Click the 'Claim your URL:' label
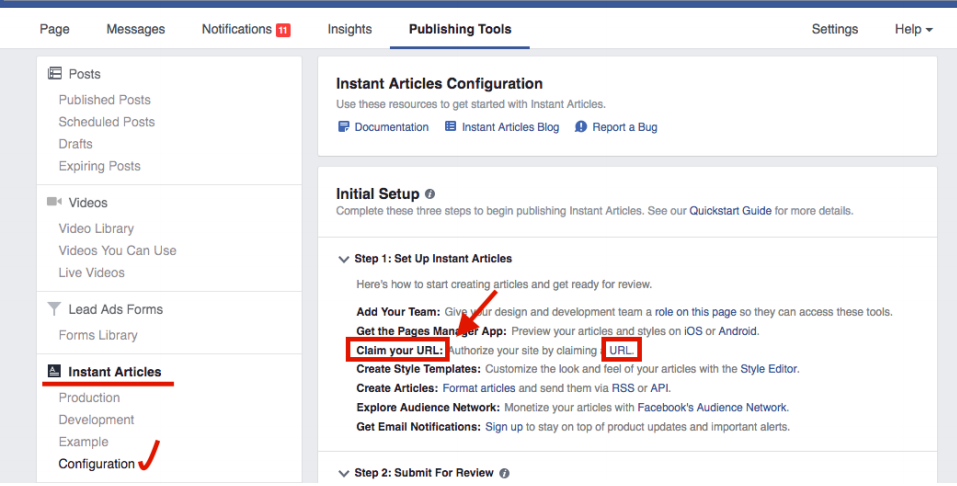The image size is (957, 486). (x=400, y=350)
